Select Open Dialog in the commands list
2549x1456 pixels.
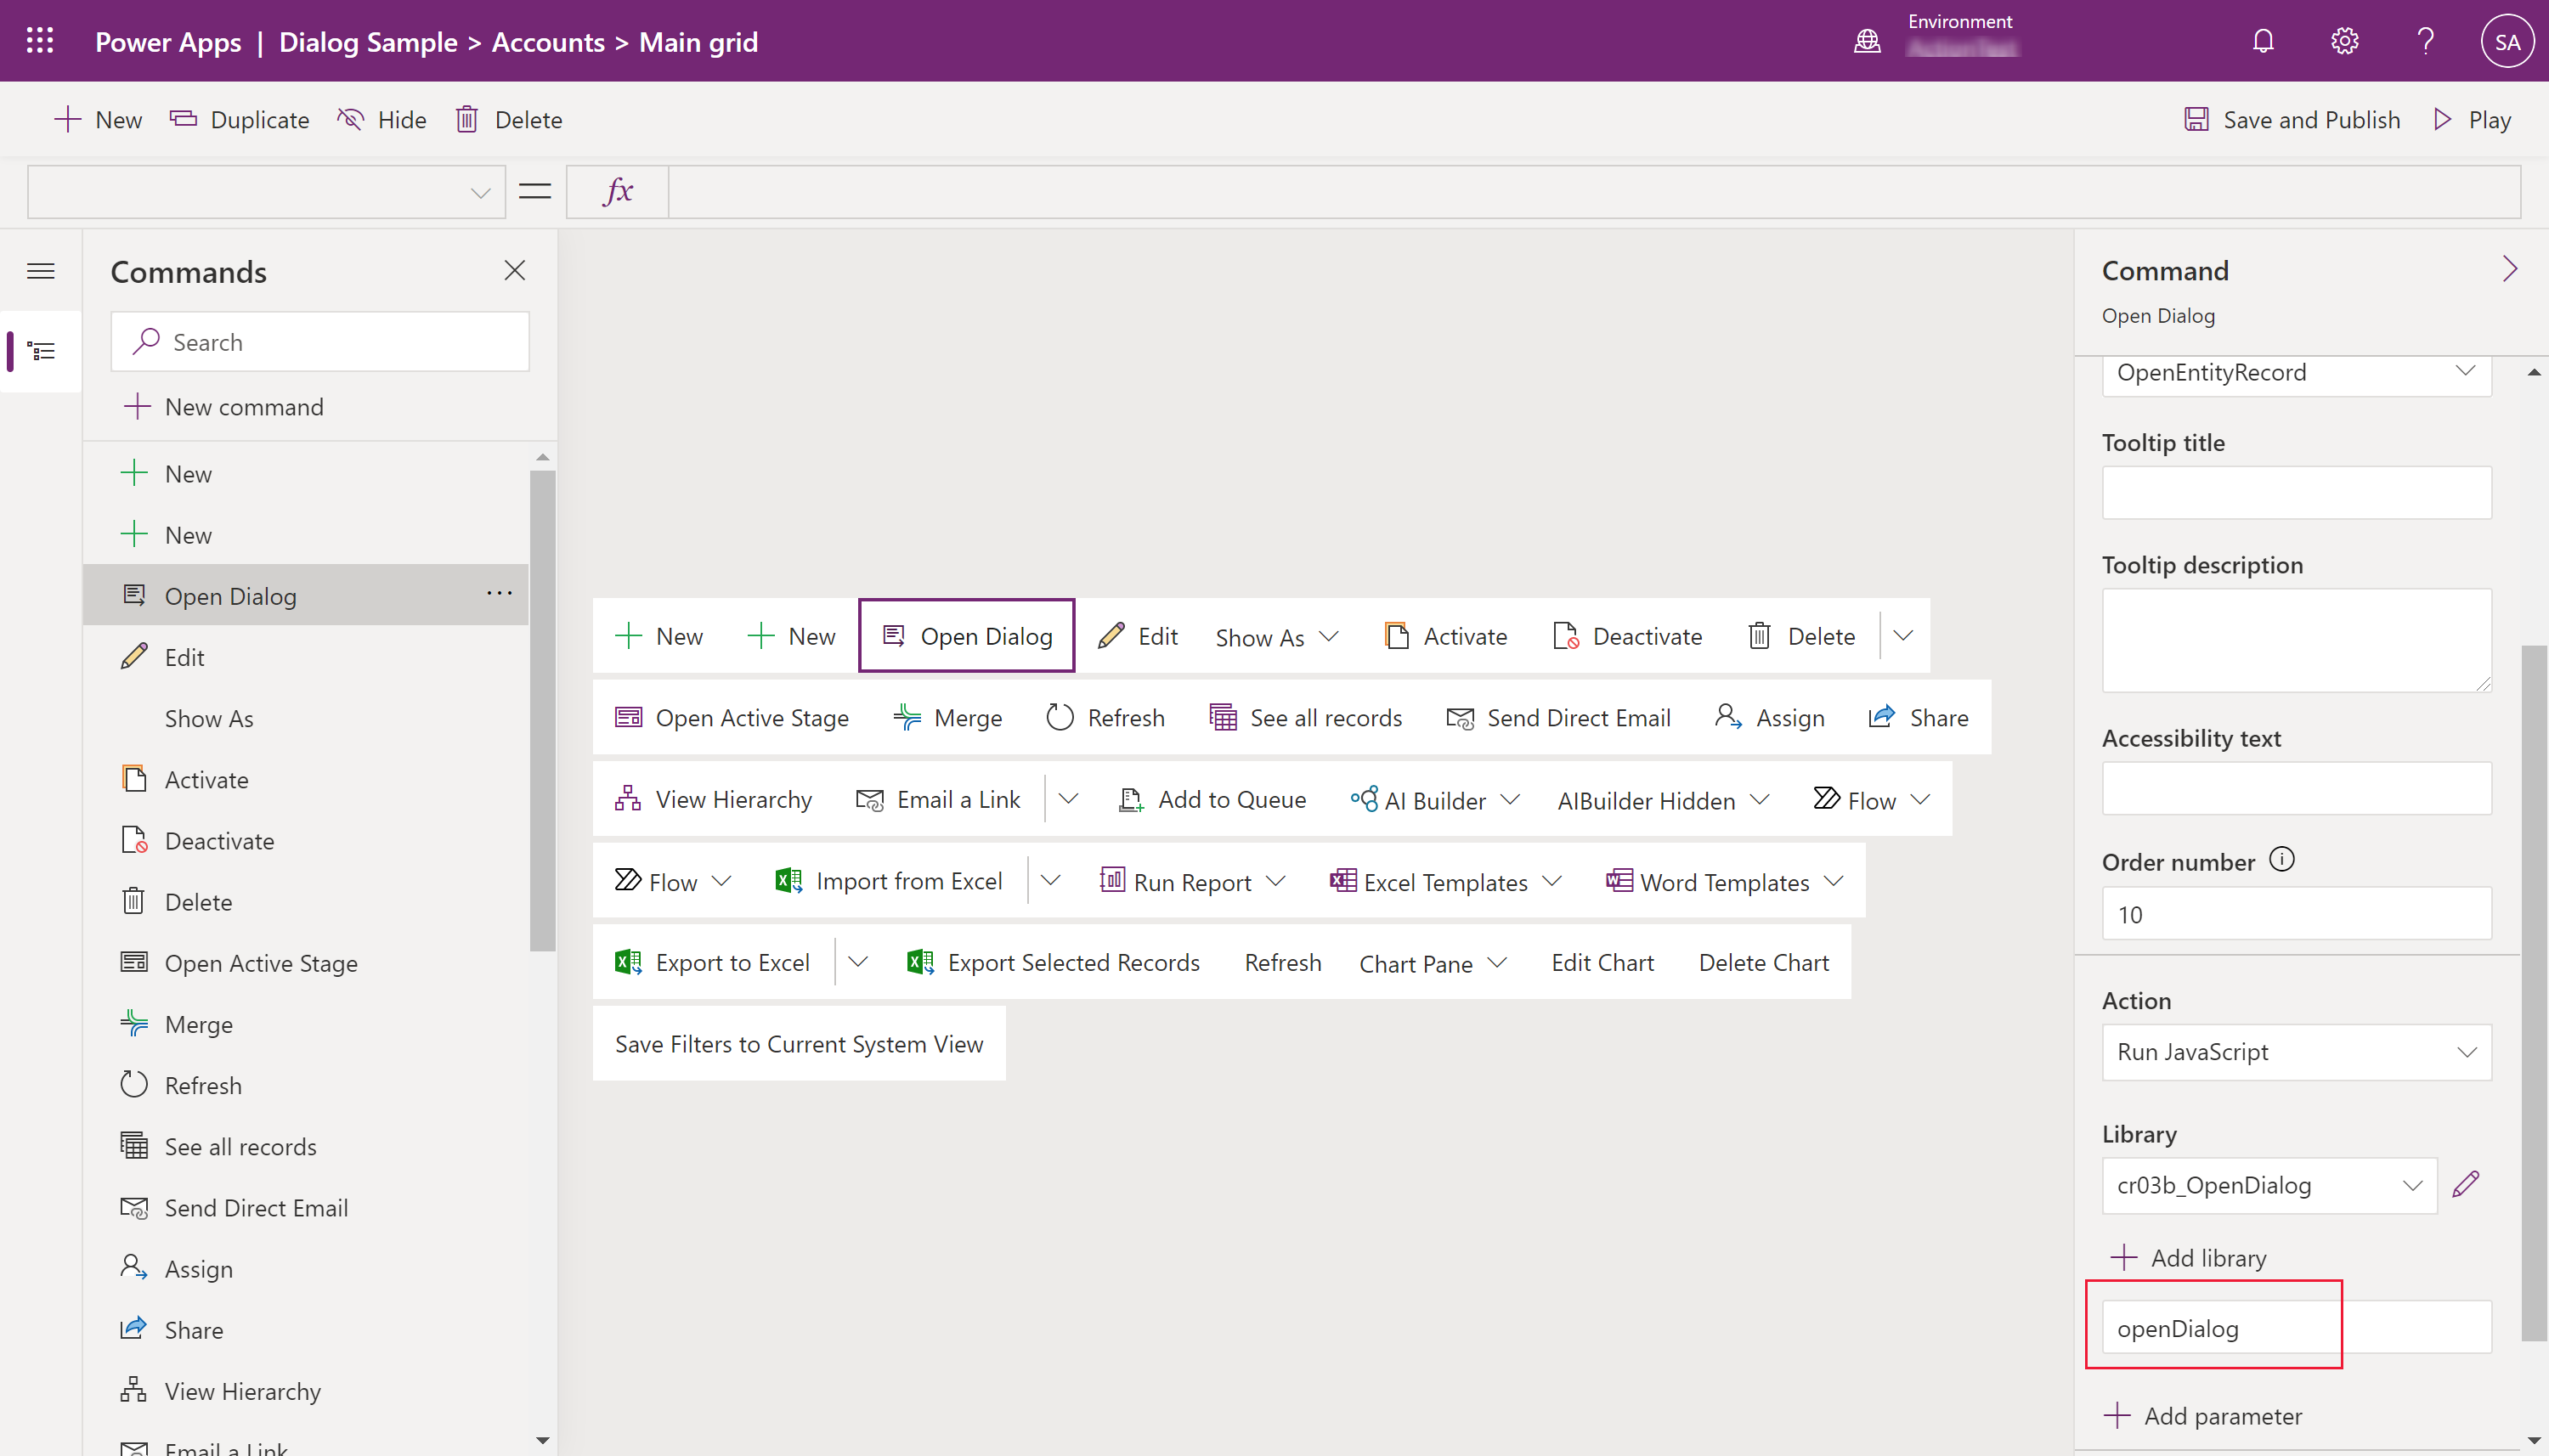(x=229, y=595)
